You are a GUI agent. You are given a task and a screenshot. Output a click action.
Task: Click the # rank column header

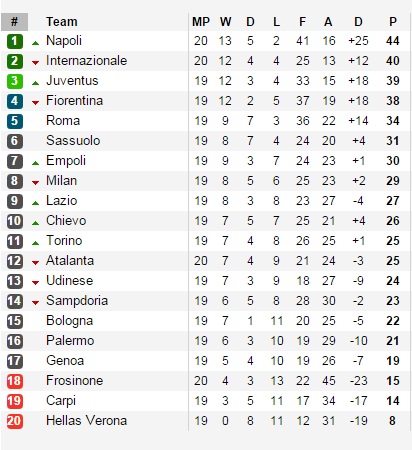tap(14, 22)
